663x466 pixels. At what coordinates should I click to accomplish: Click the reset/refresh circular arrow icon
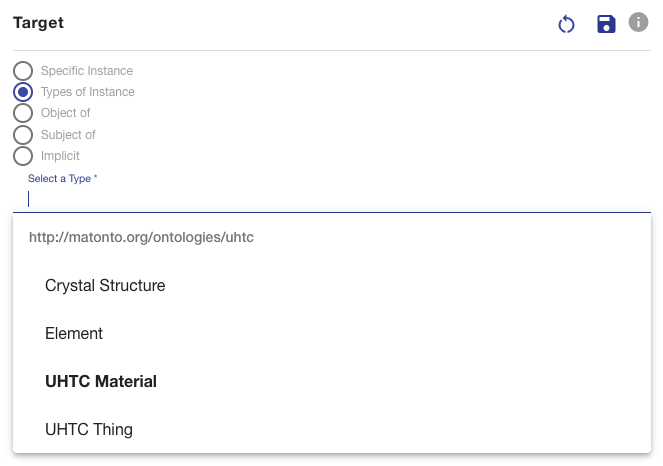point(566,24)
